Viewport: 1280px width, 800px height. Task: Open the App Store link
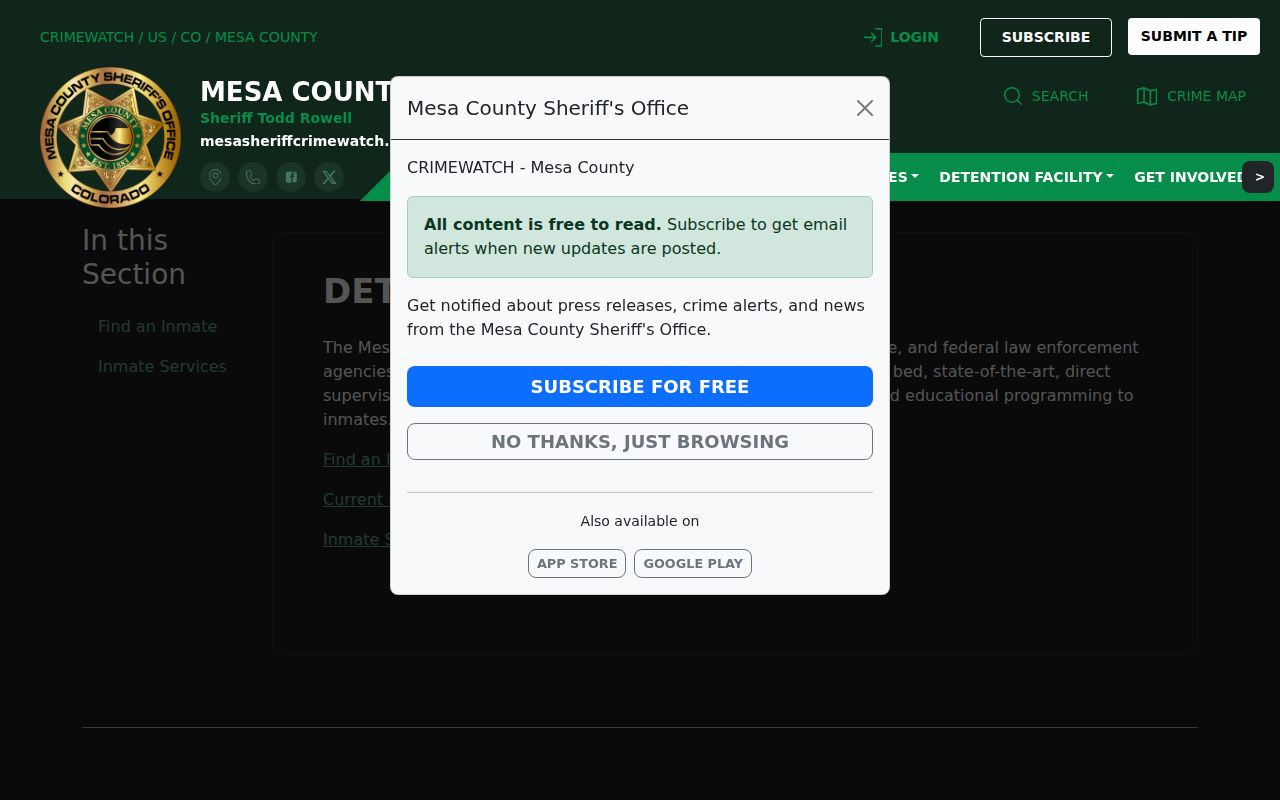[x=577, y=563]
